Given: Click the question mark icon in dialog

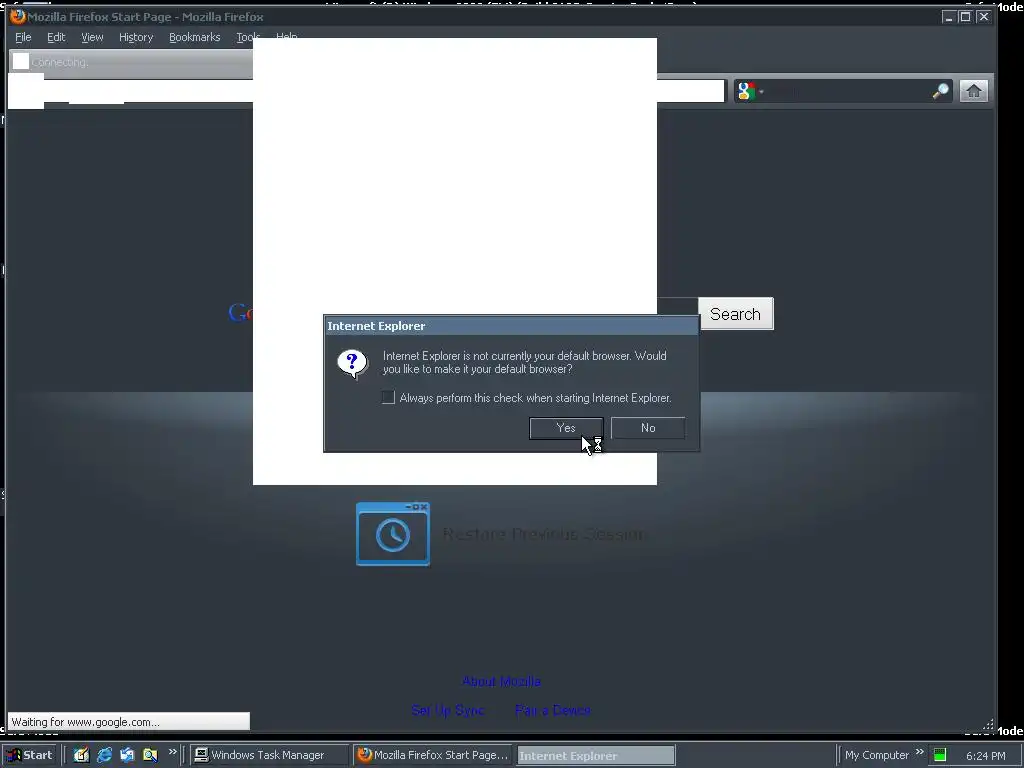Looking at the screenshot, I should tap(353, 363).
